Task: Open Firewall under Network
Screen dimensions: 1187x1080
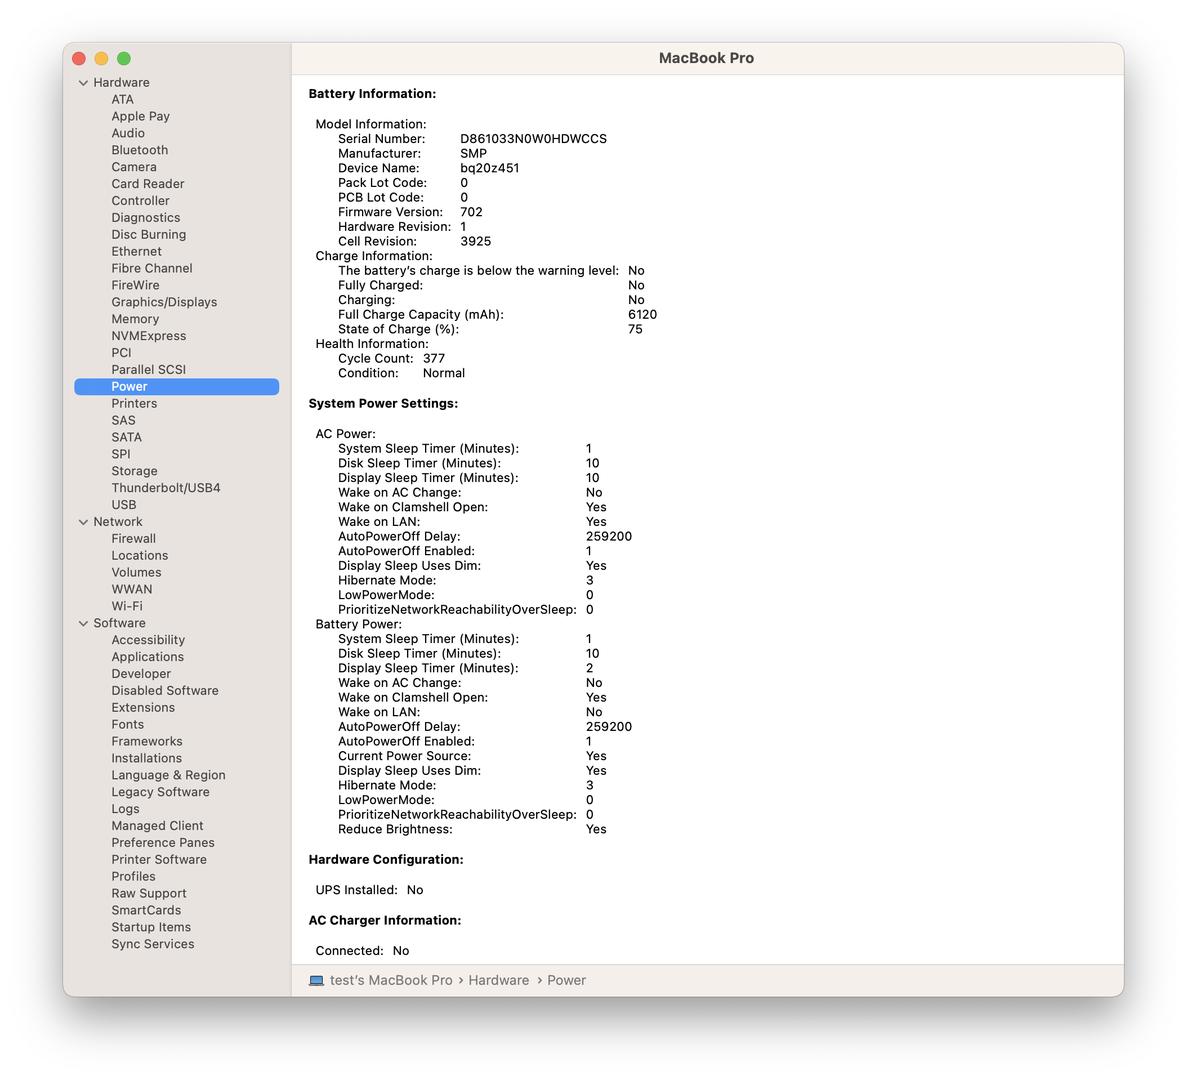Action: (x=133, y=539)
